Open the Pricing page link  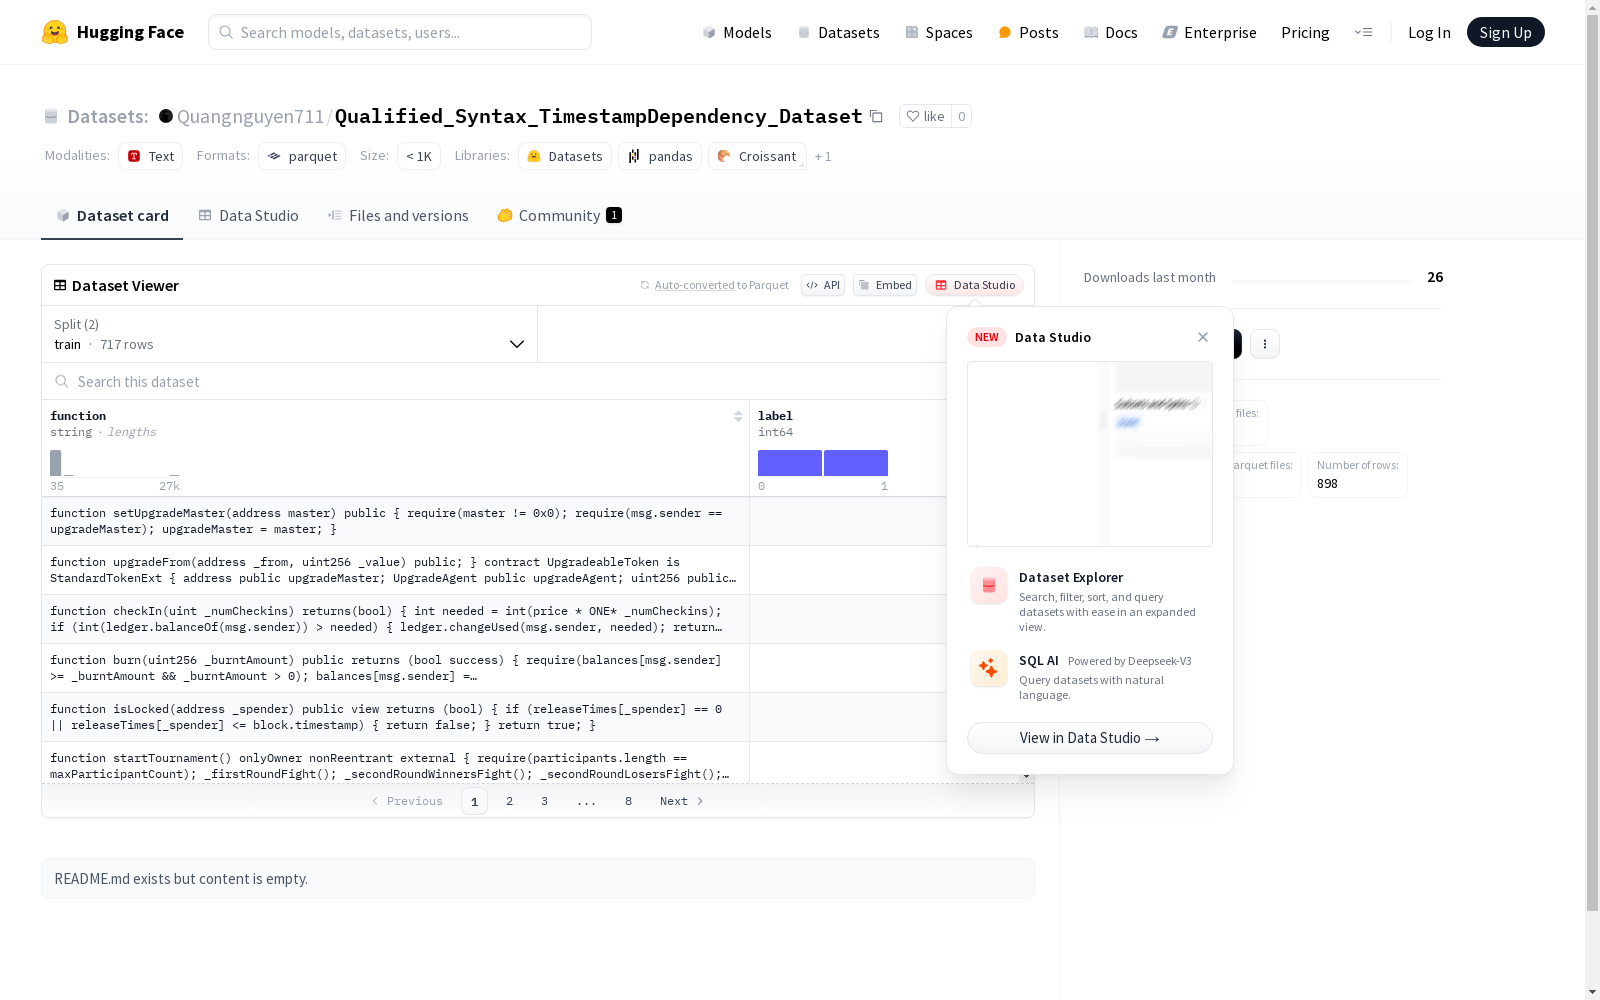point(1305,32)
